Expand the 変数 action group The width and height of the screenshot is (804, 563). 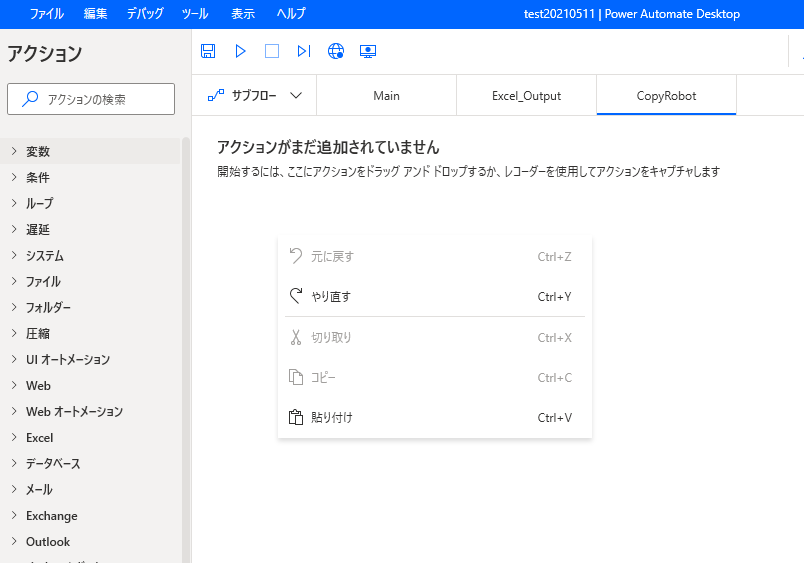point(38,151)
